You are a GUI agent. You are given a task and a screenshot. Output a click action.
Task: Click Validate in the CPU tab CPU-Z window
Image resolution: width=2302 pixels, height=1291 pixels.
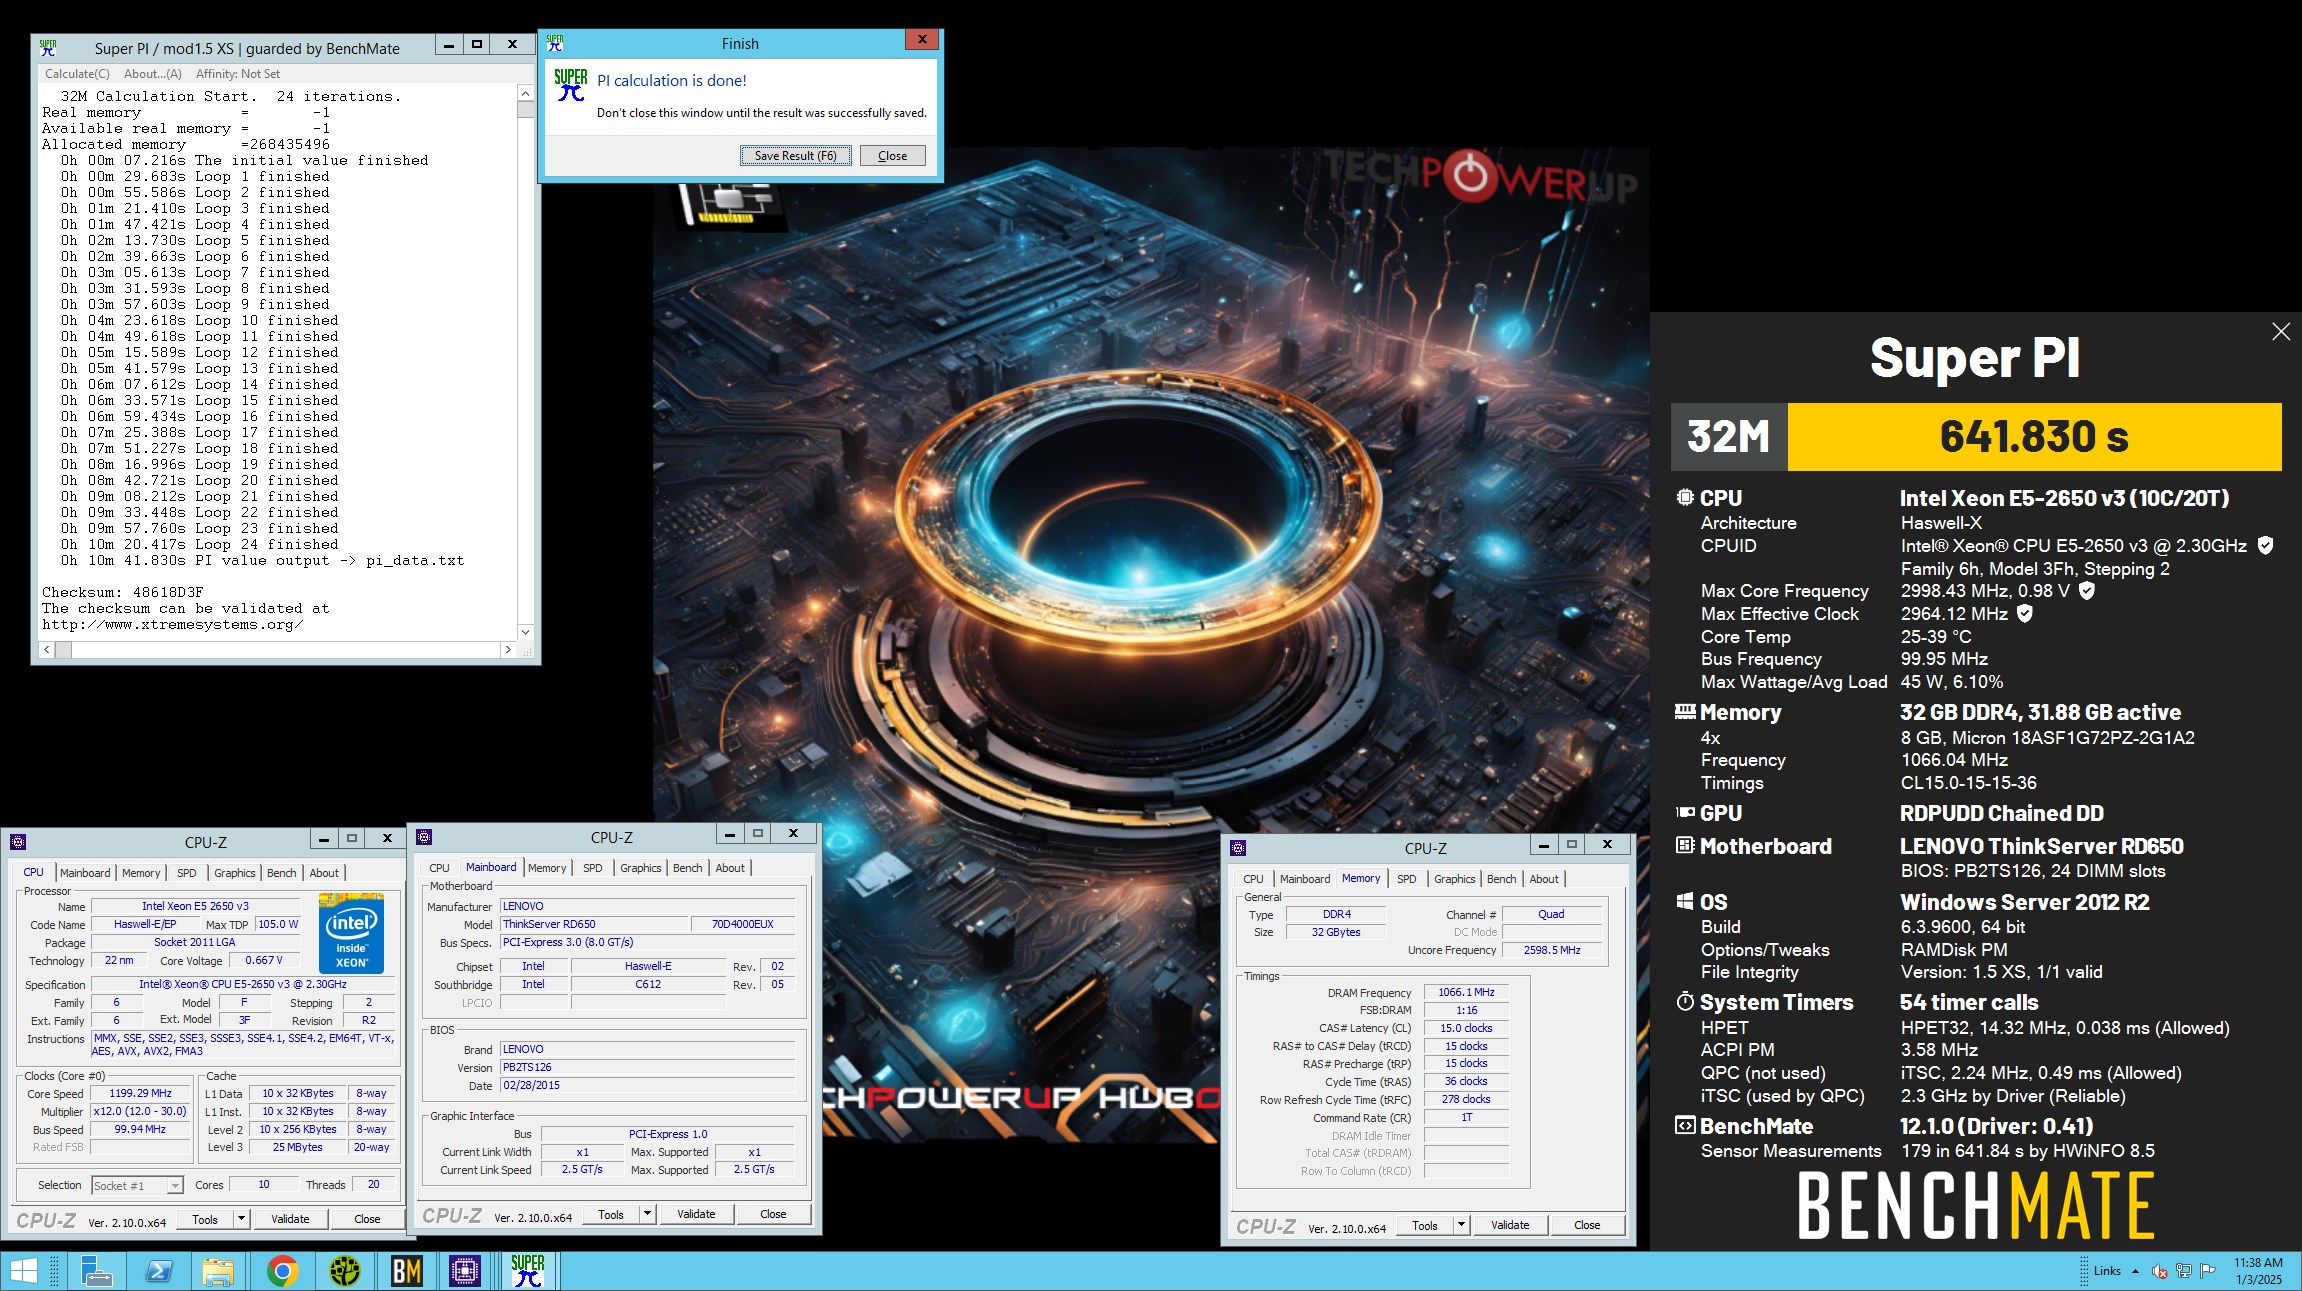[x=290, y=1219]
